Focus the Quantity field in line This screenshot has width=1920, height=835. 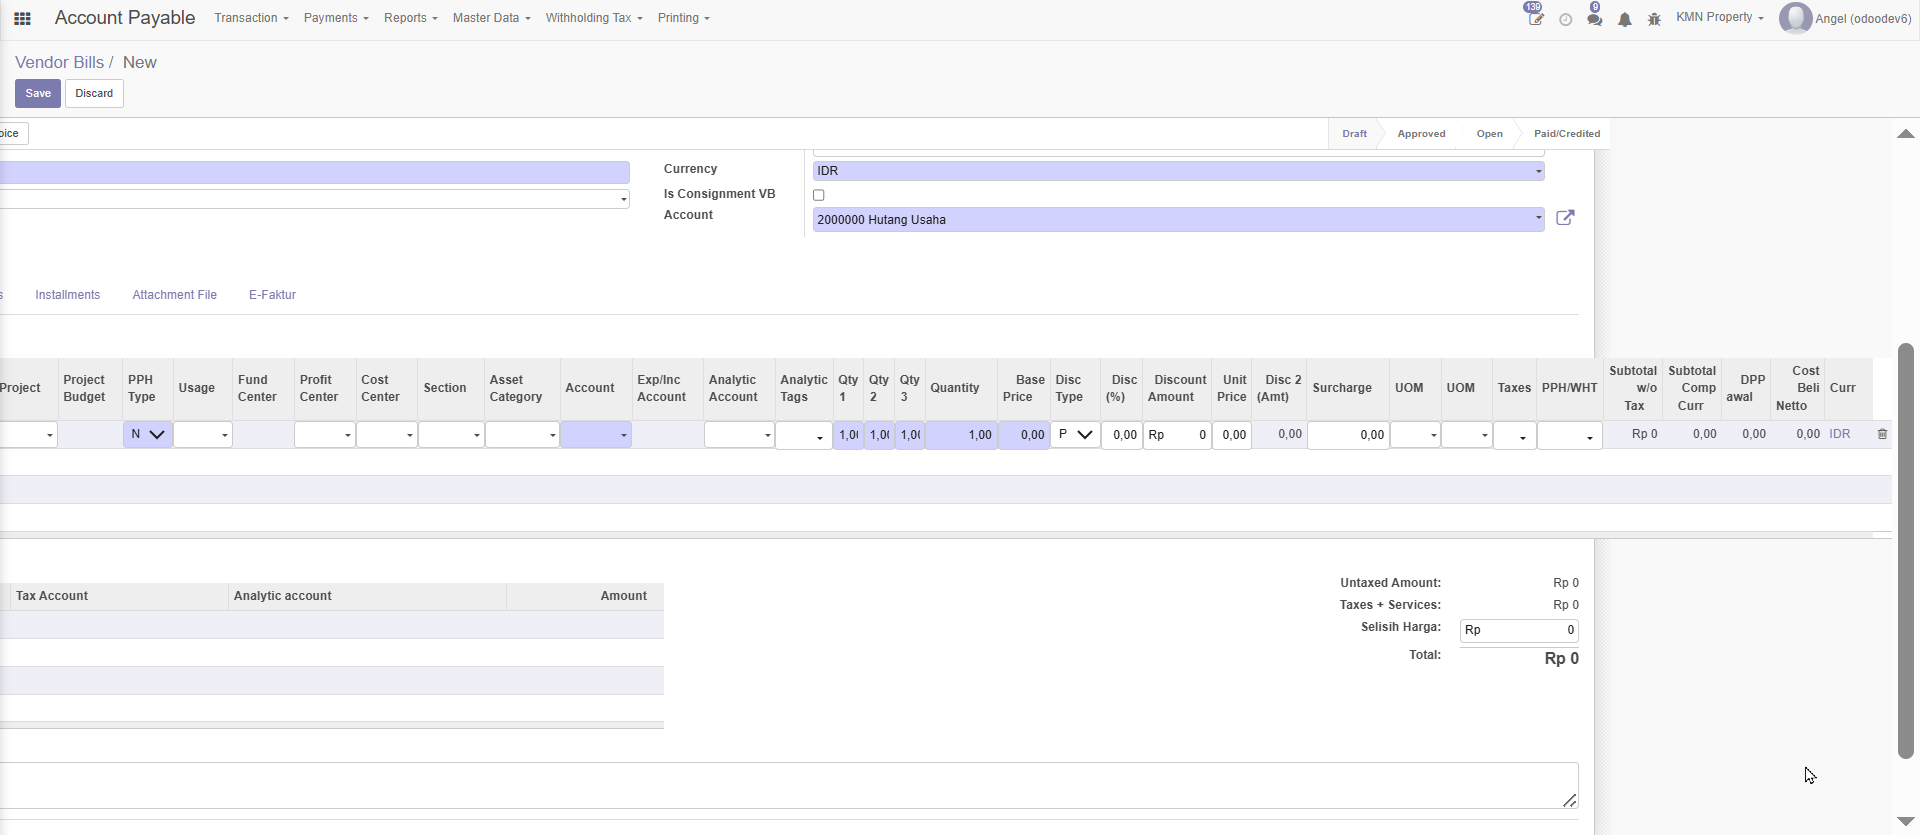tap(961, 435)
